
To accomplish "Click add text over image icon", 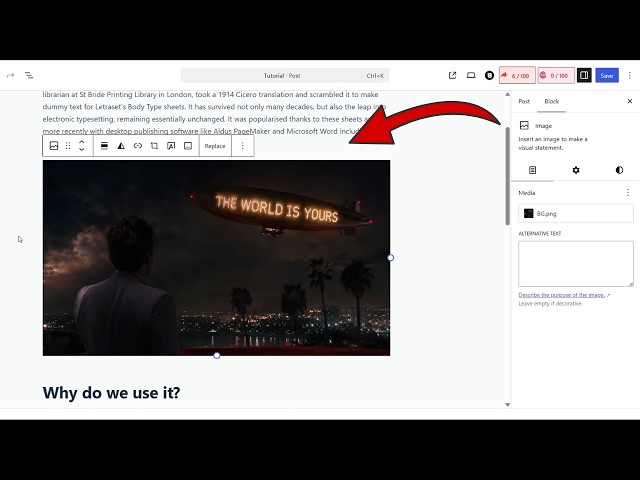I will (x=171, y=146).
